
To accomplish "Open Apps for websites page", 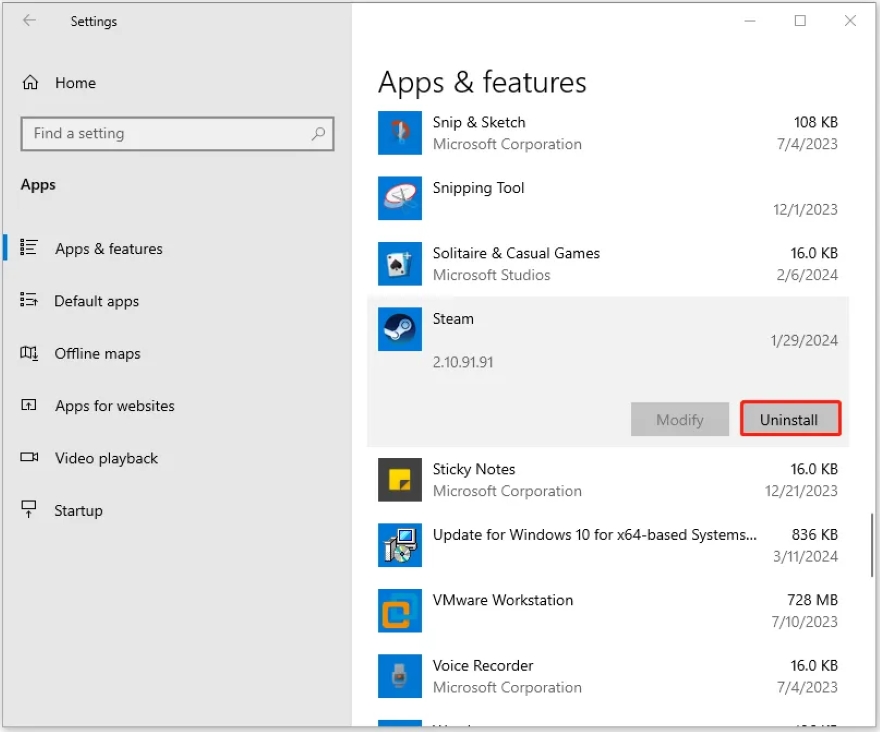I will 114,406.
